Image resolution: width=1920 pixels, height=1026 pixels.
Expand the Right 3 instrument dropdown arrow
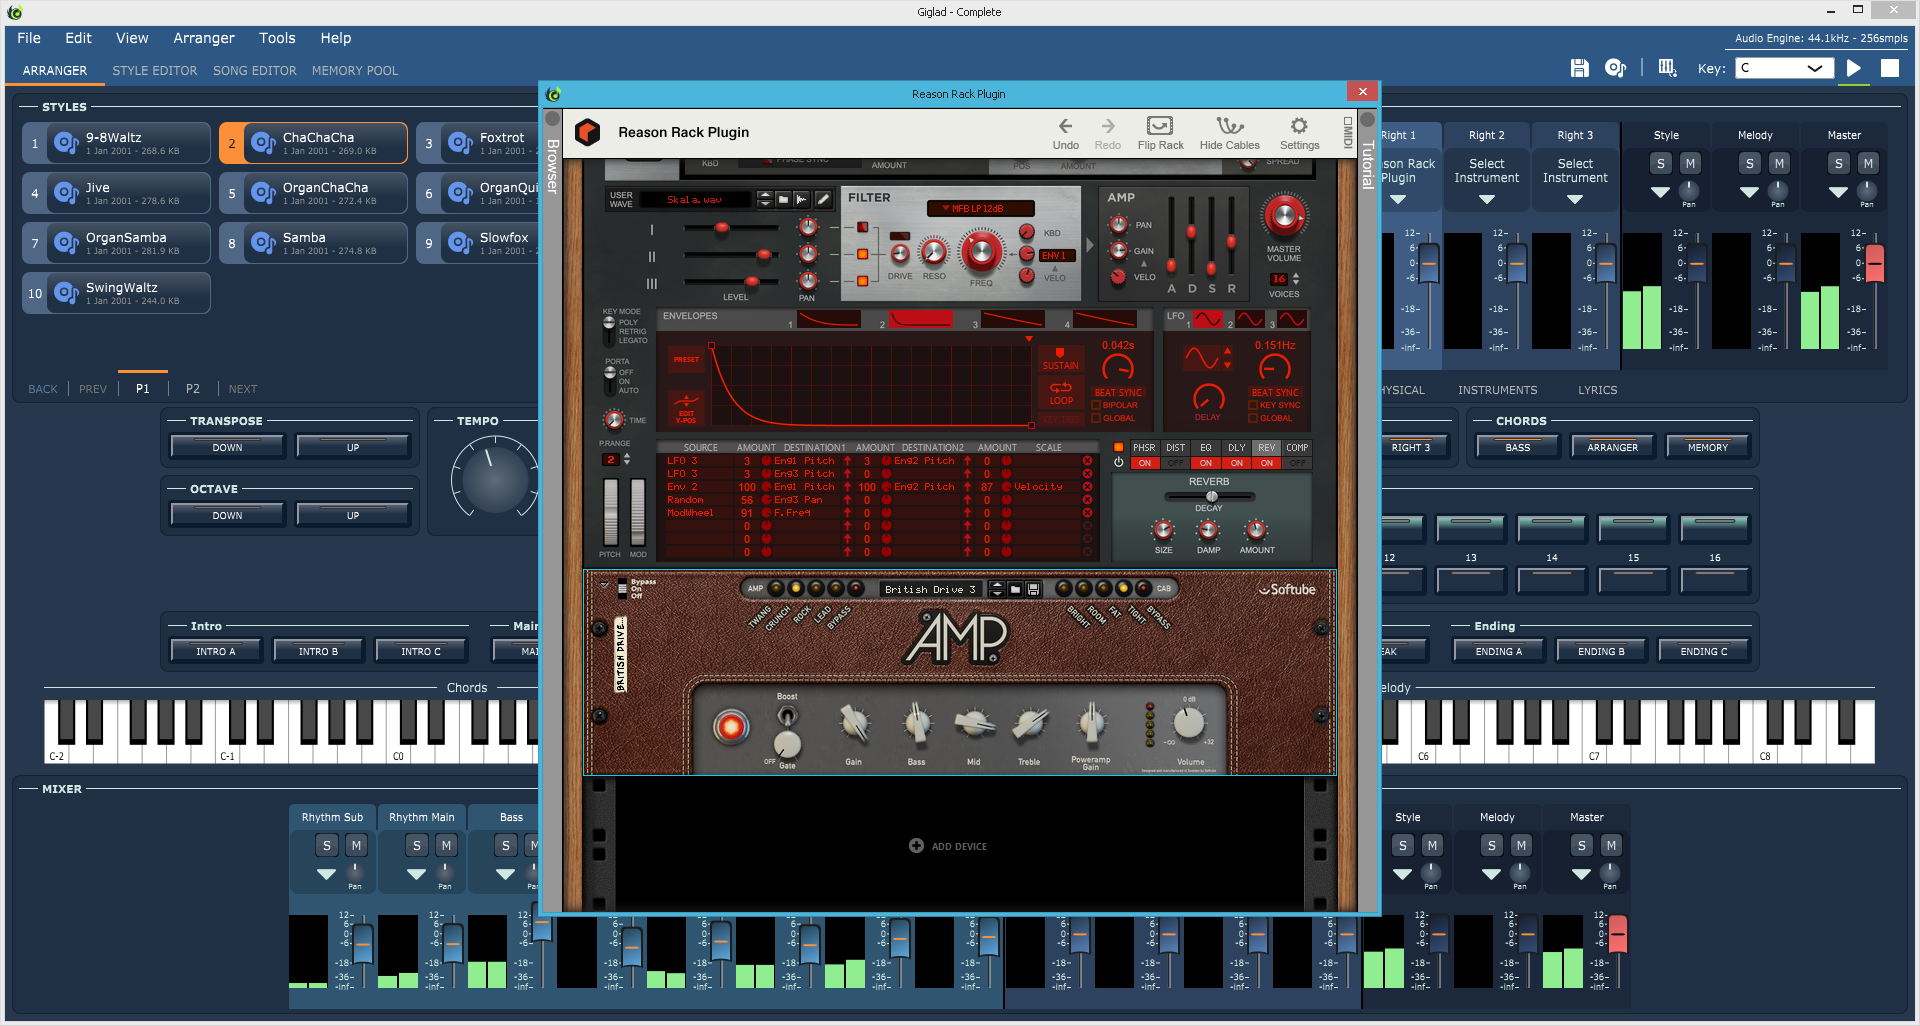pos(1575,199)
